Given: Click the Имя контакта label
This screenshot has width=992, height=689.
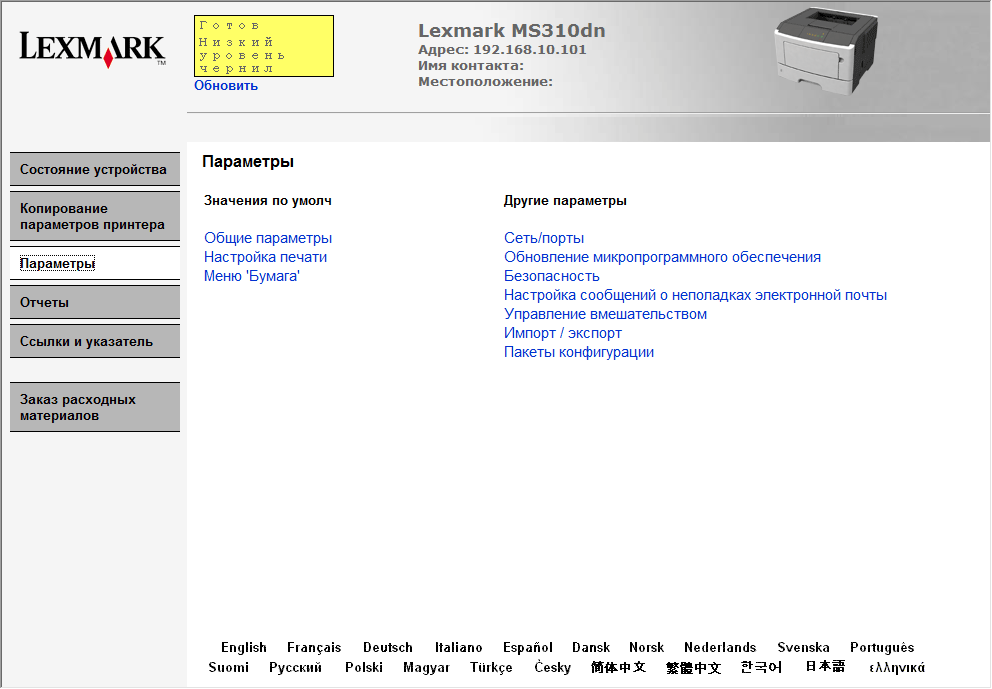Looking at the screenshot, I should pos(471,65).
